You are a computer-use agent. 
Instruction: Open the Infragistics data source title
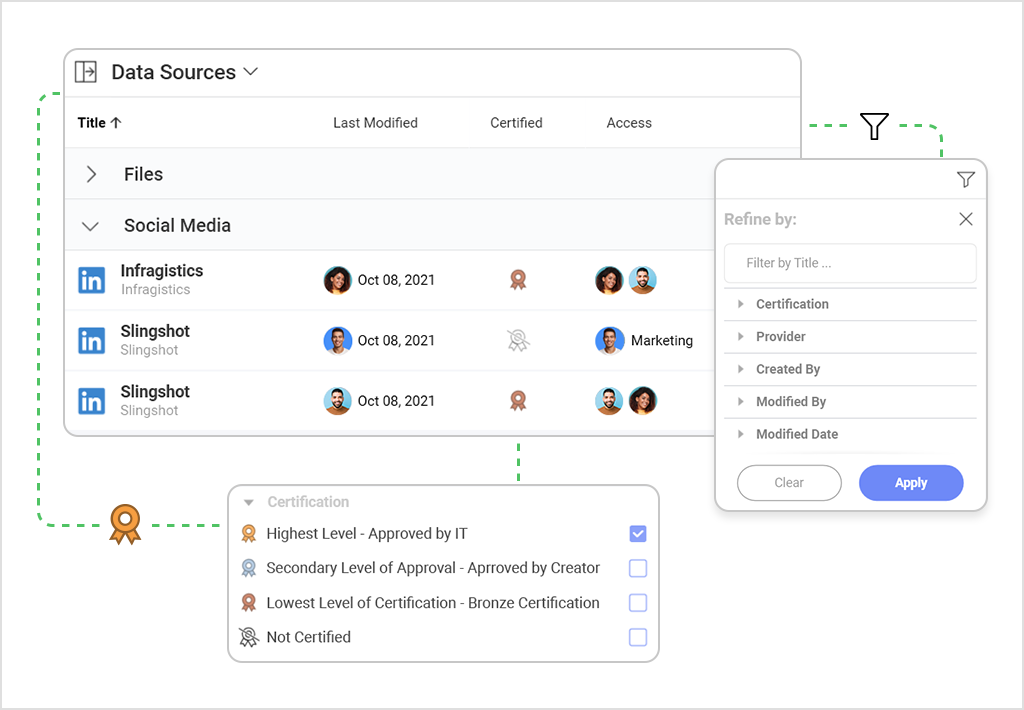click(x=162, y=271)
